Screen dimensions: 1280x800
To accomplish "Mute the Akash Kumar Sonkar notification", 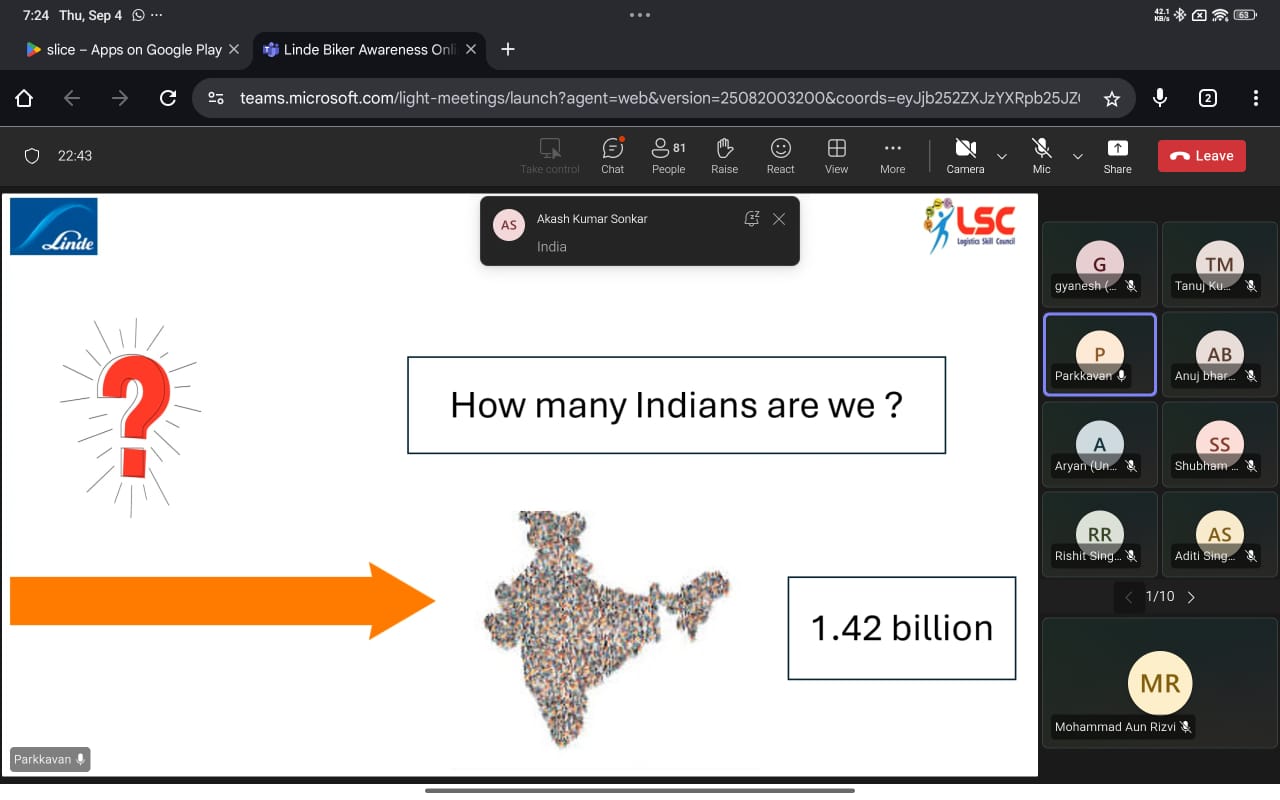I will point(751,219).
